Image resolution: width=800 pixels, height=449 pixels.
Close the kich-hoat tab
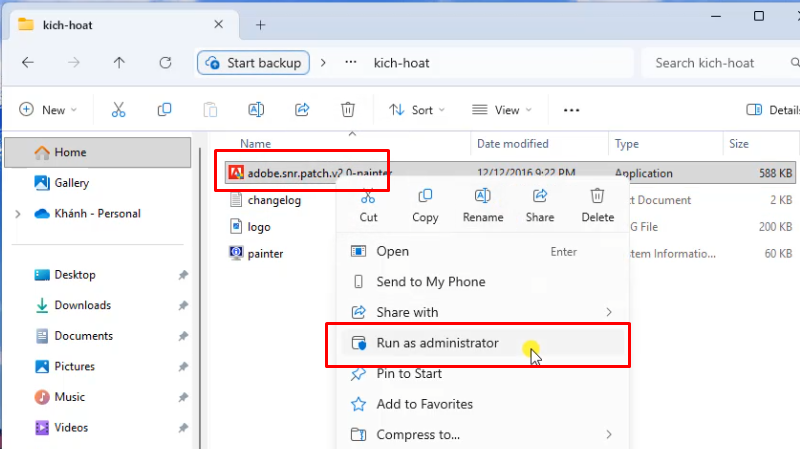[x=218, y=24]
